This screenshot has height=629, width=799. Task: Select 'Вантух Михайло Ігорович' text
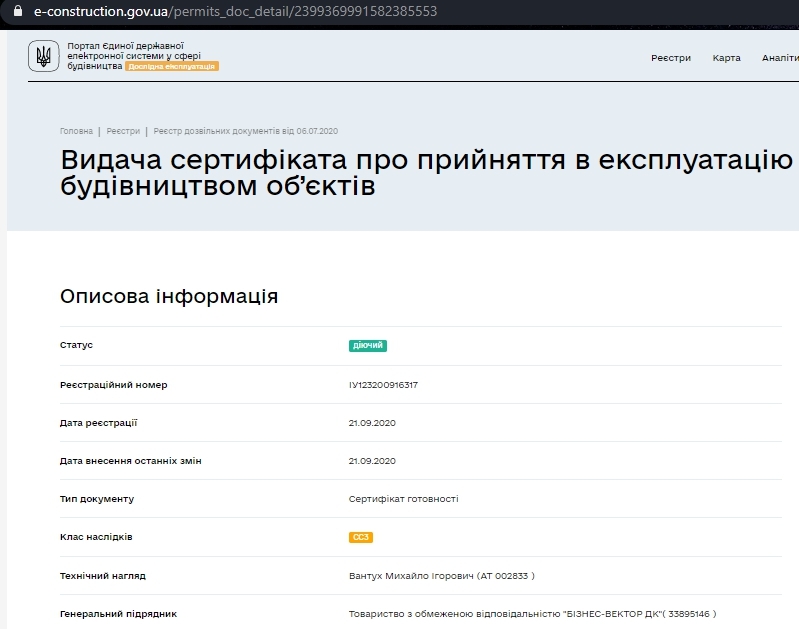pos(411,576)
